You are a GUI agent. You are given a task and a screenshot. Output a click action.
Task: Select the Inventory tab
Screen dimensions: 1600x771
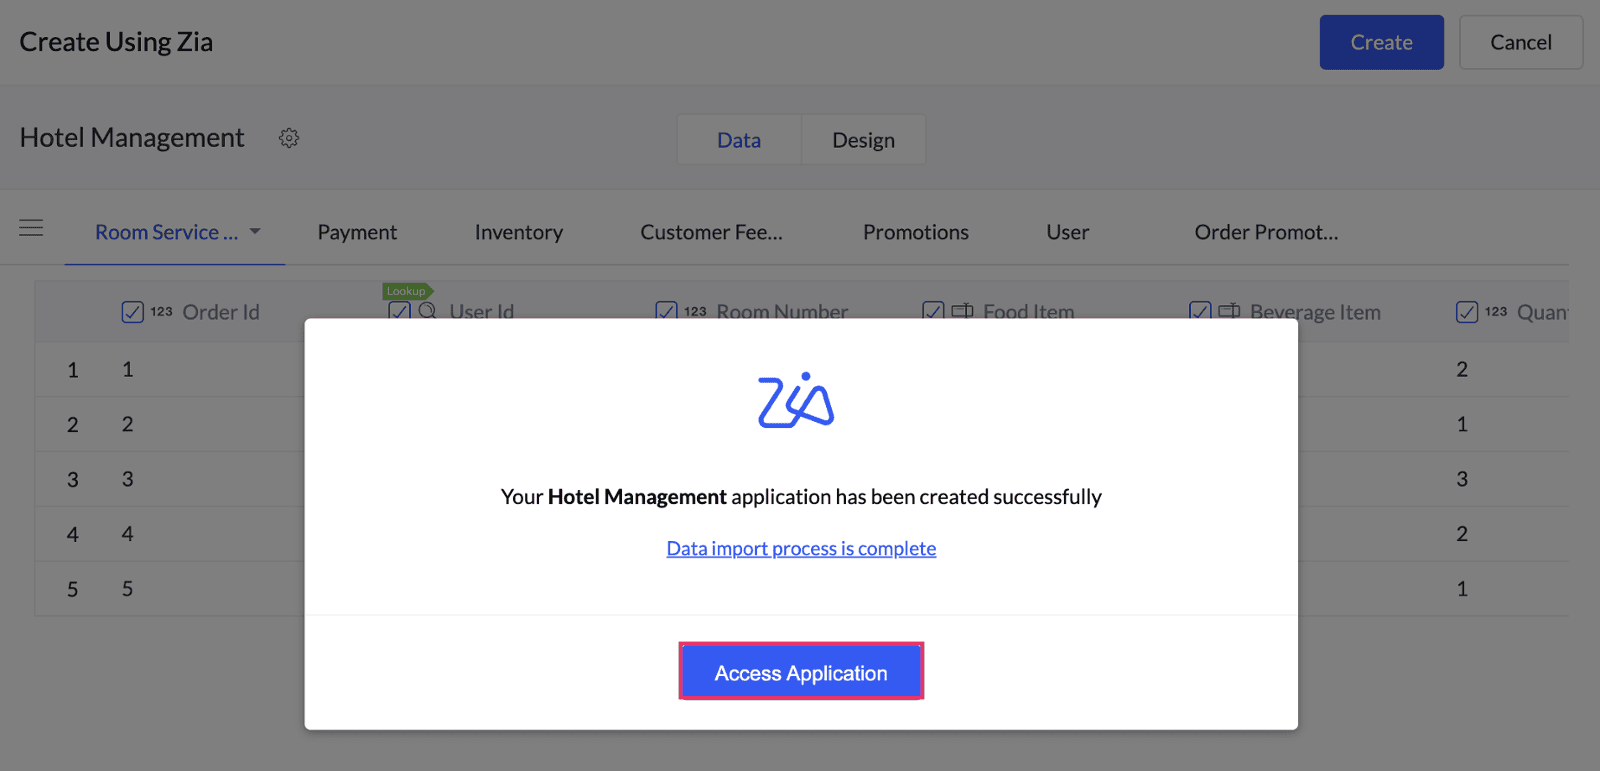coord(518,232)
